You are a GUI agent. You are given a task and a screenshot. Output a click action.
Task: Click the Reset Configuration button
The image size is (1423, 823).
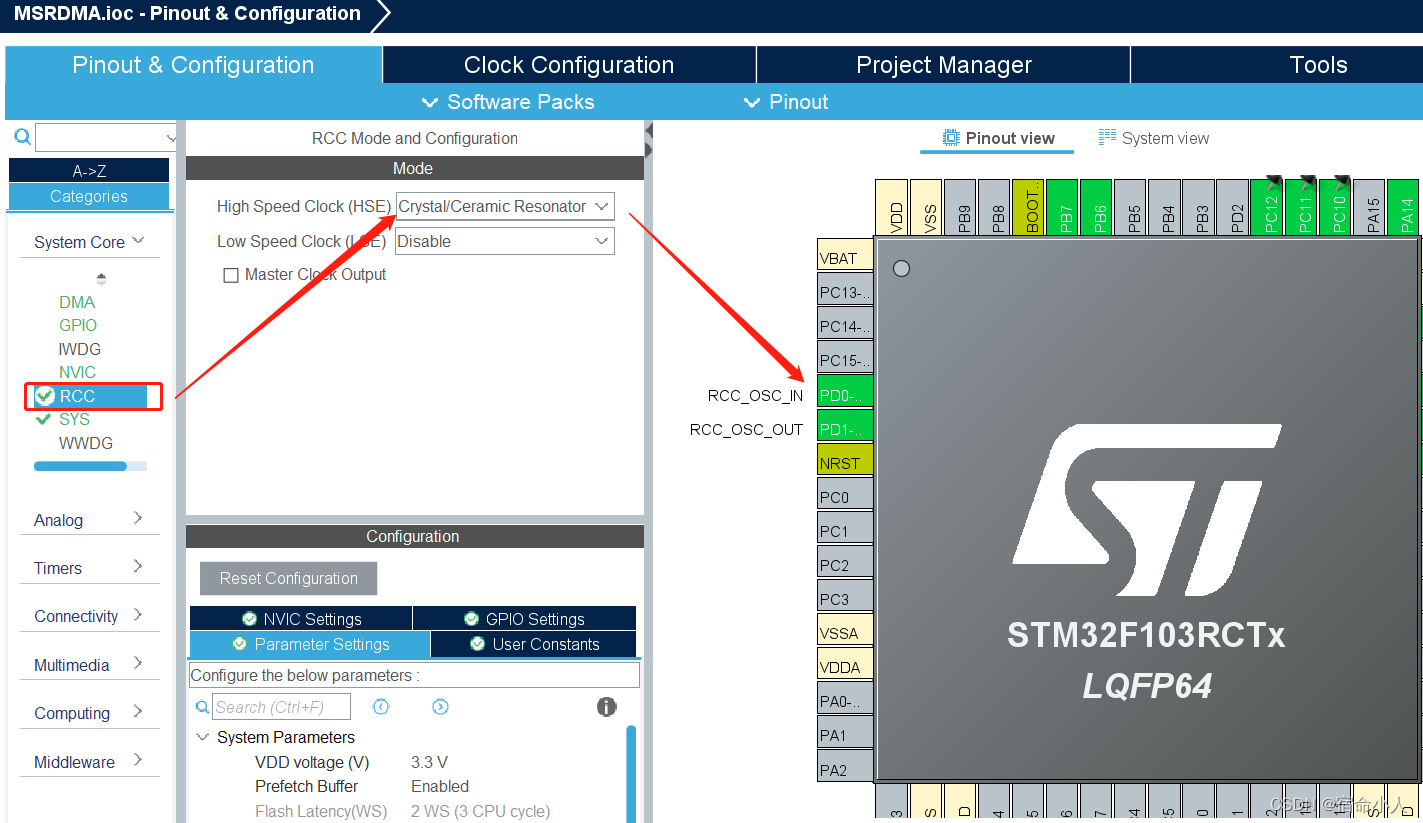(x=288, y=578)
